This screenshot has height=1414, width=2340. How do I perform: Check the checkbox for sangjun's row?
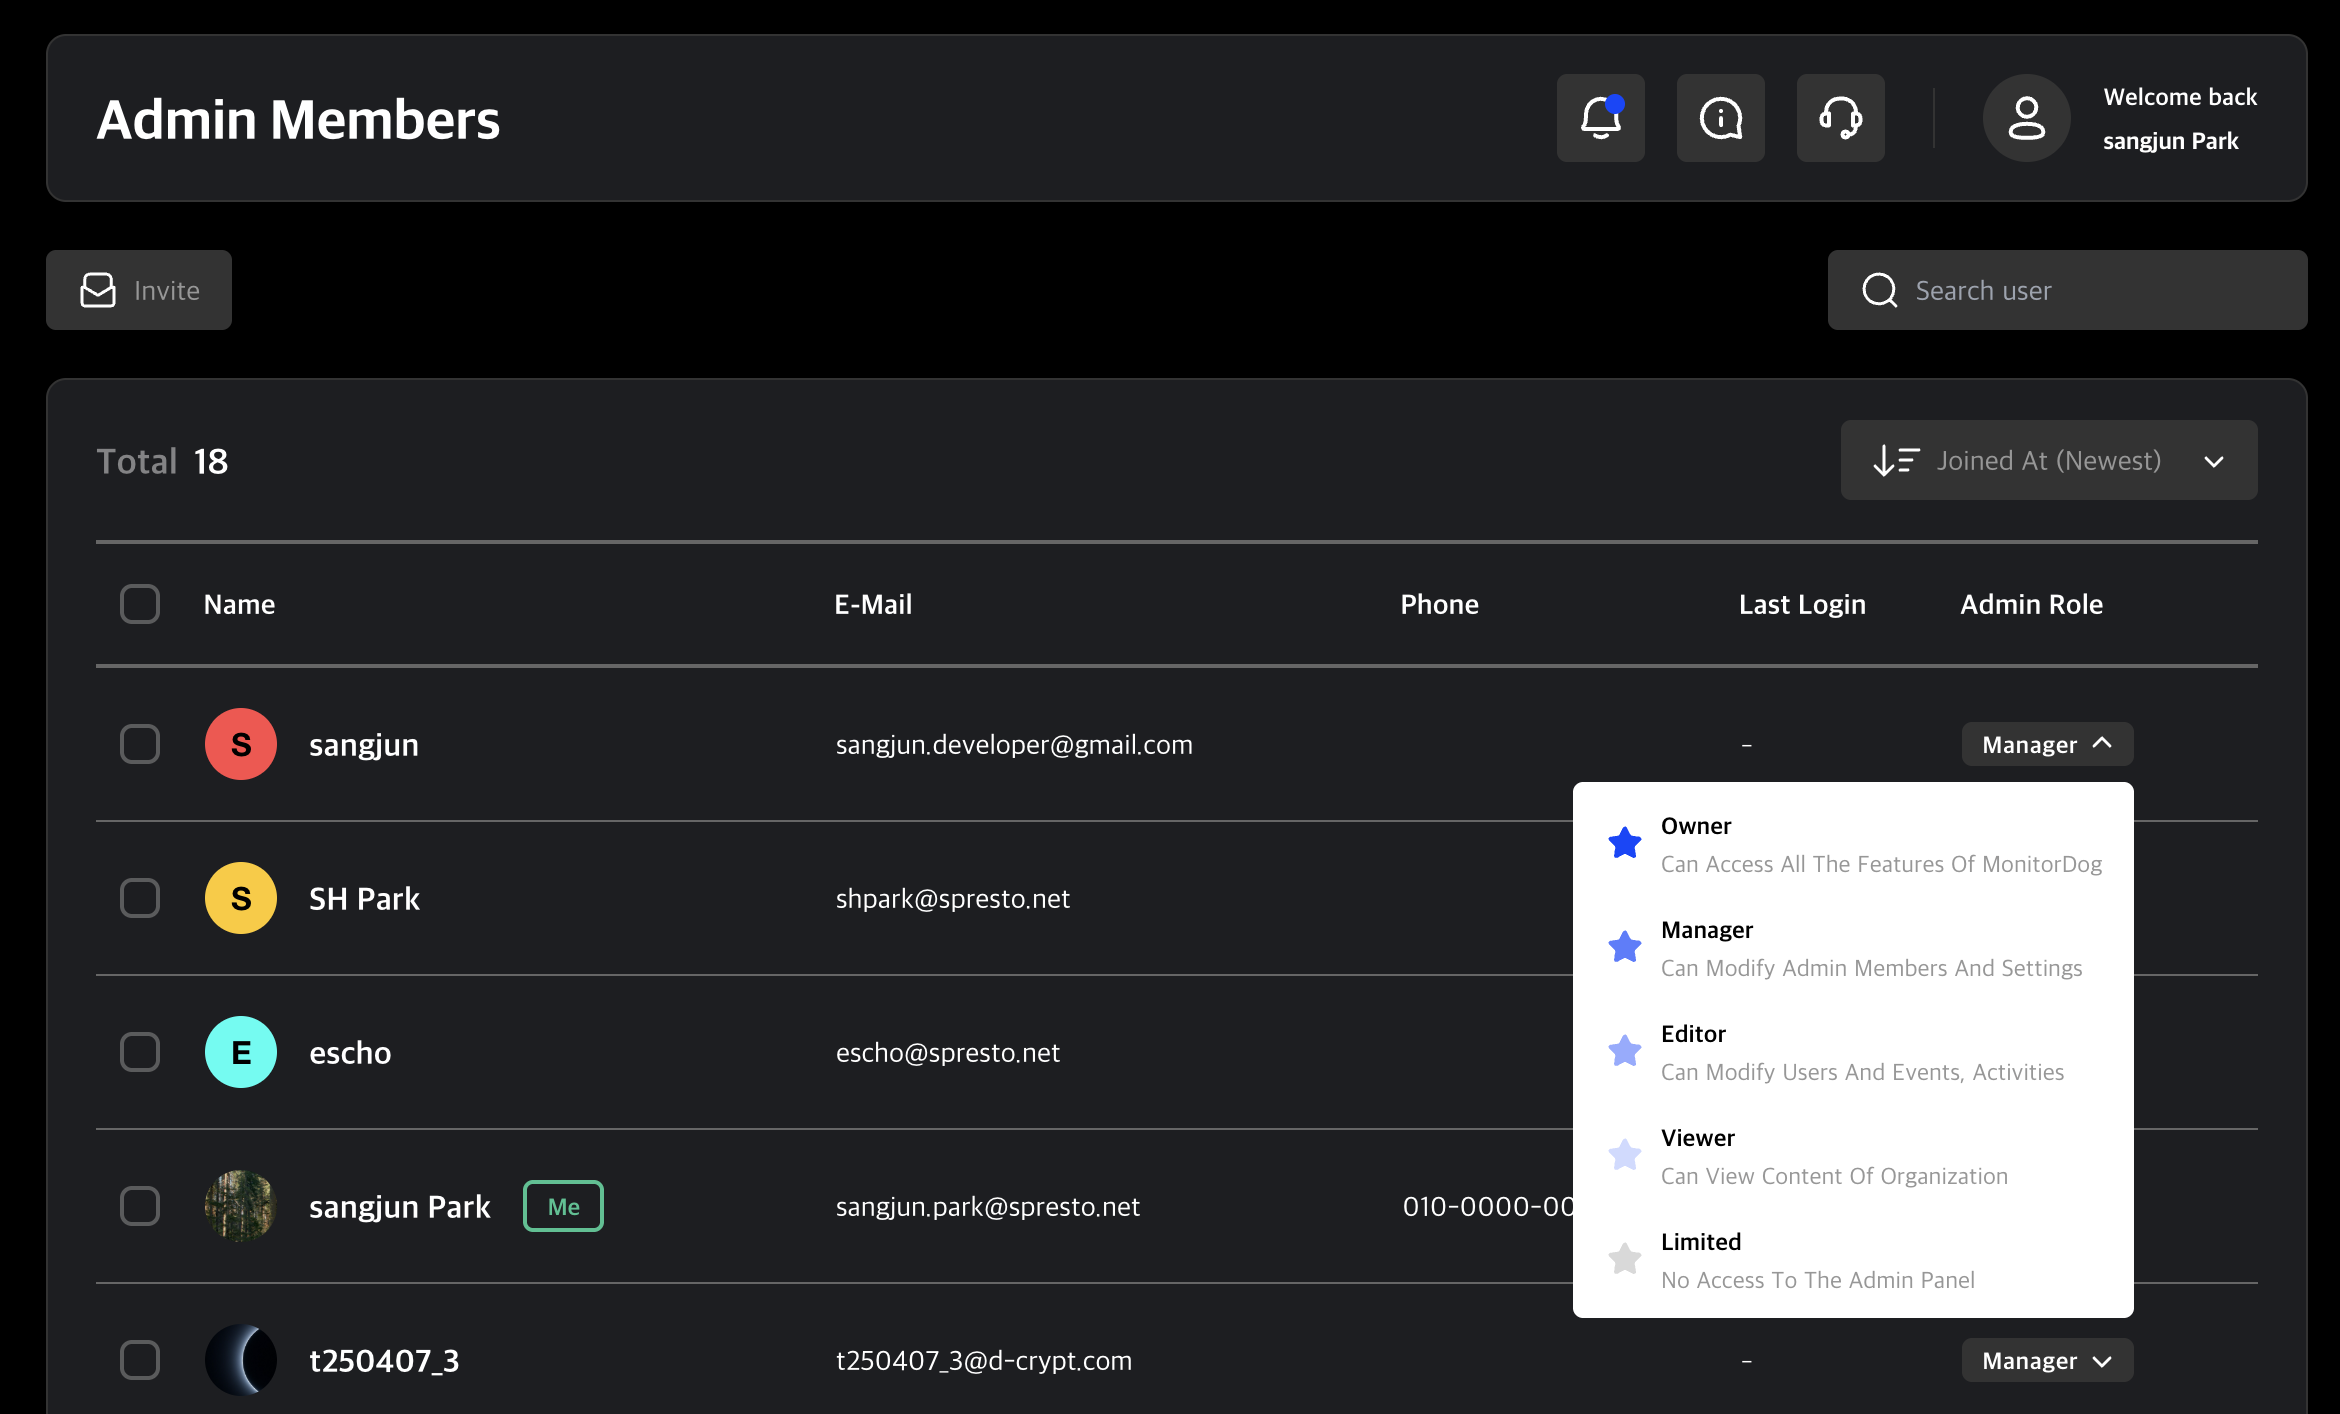tap(140, 744)
